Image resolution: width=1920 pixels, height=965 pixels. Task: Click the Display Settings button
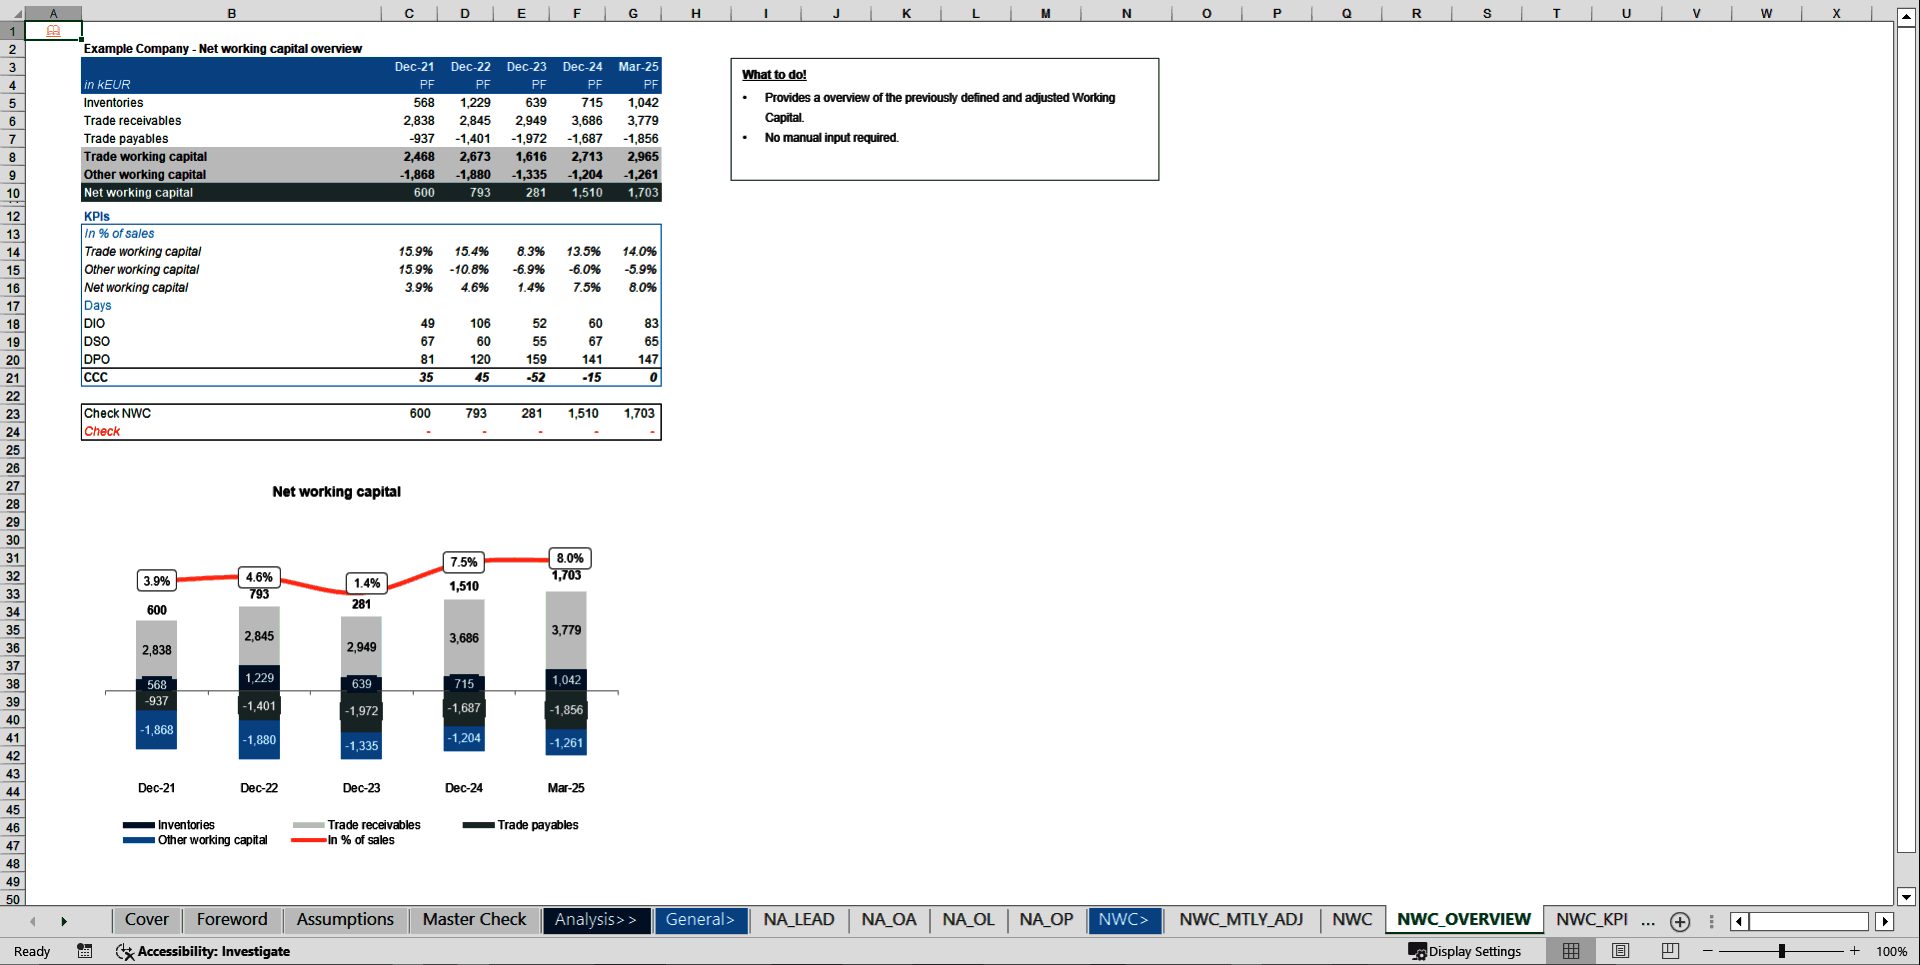coord(1466,951)
